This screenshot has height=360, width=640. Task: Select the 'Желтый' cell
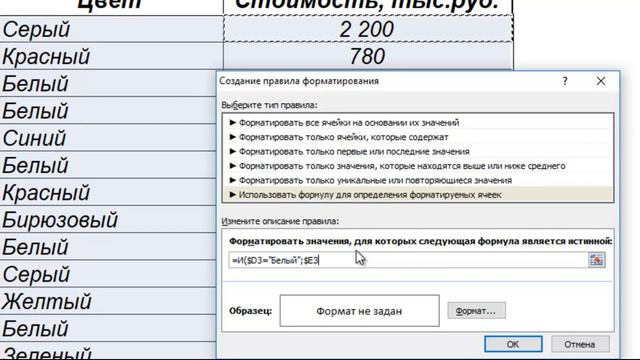(108, 301)
